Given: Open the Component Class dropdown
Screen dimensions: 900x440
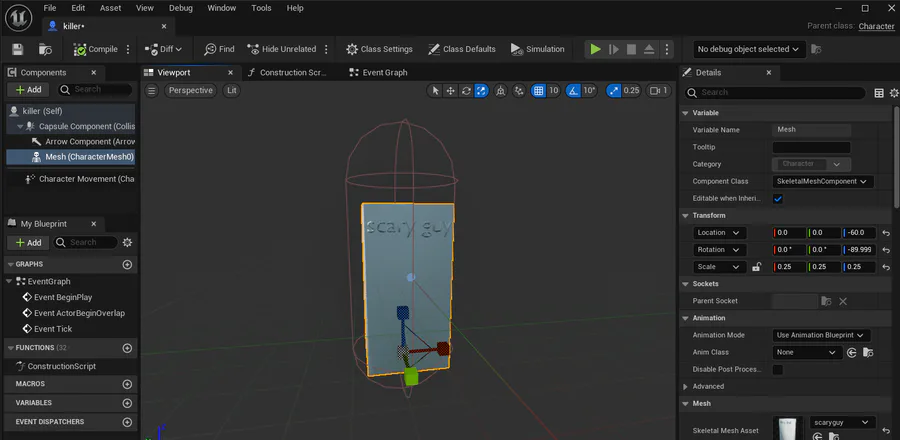Looking at the screenshot, I should click(823, 181).
